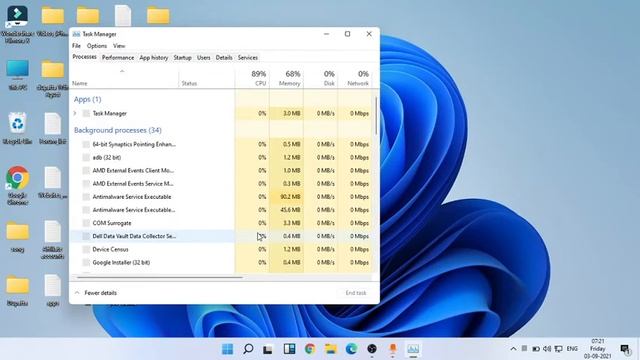Select the This PC desktop icon
Screen dimensions: 640x360
point(18,74)
